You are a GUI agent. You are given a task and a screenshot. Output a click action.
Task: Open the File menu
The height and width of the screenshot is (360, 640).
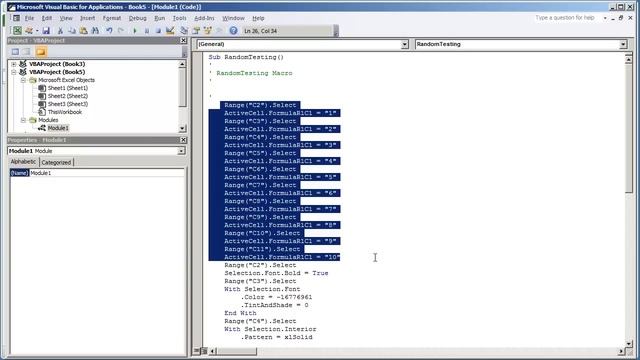click(x=29, y=18)
